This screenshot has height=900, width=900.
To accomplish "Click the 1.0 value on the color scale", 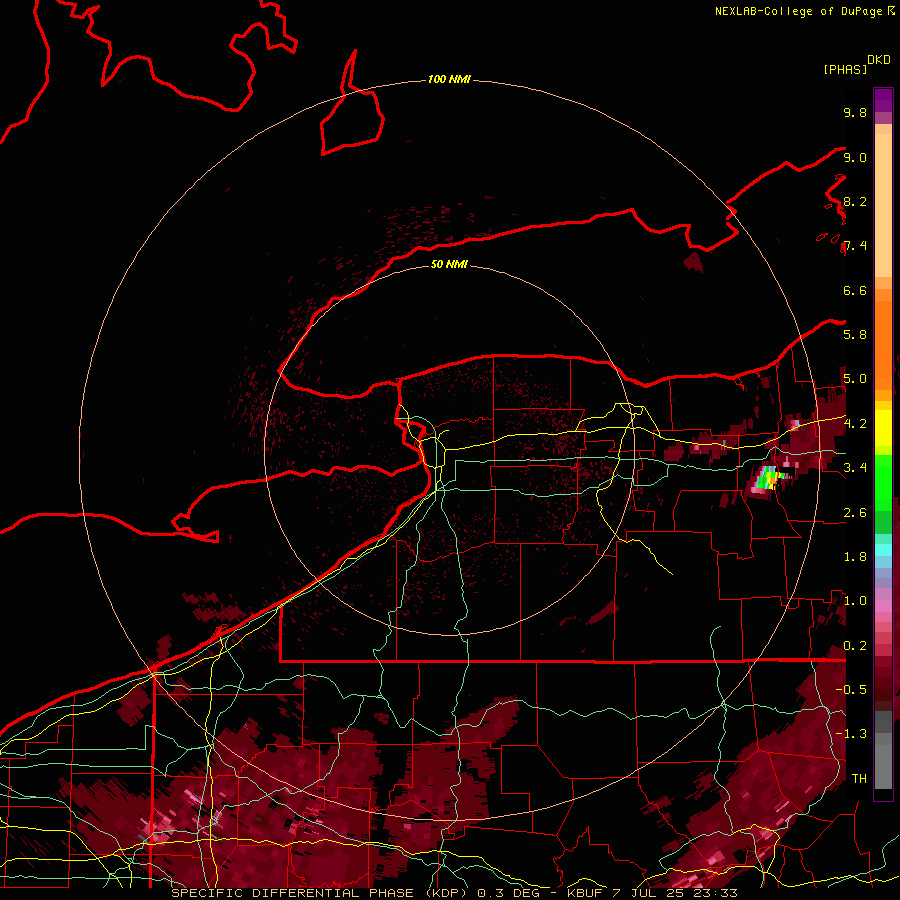I will point(855,601).
